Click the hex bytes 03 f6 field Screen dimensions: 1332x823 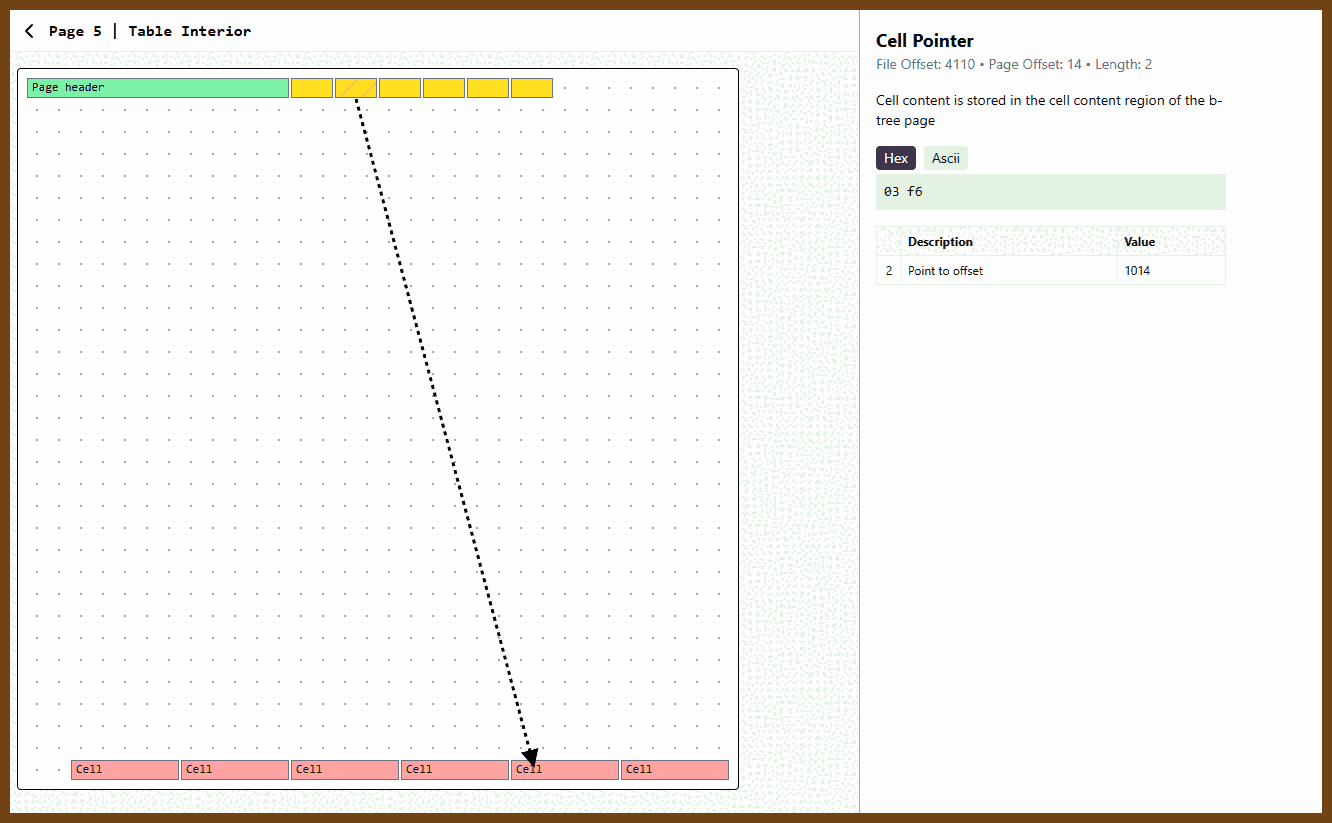point(1050,191)
